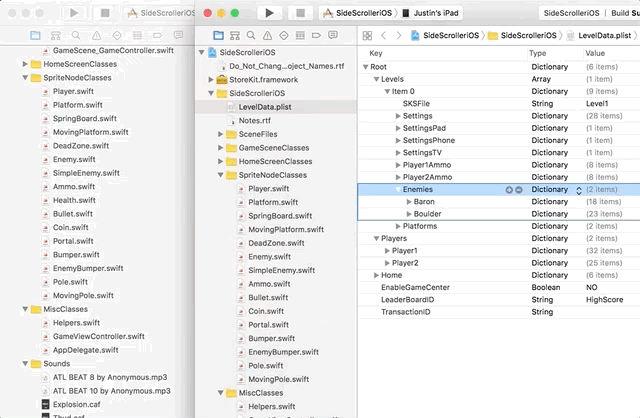This screenshot has width=640, height=418.
Task: Switch to the Report navigator in the front window
Action: [329, 35]
